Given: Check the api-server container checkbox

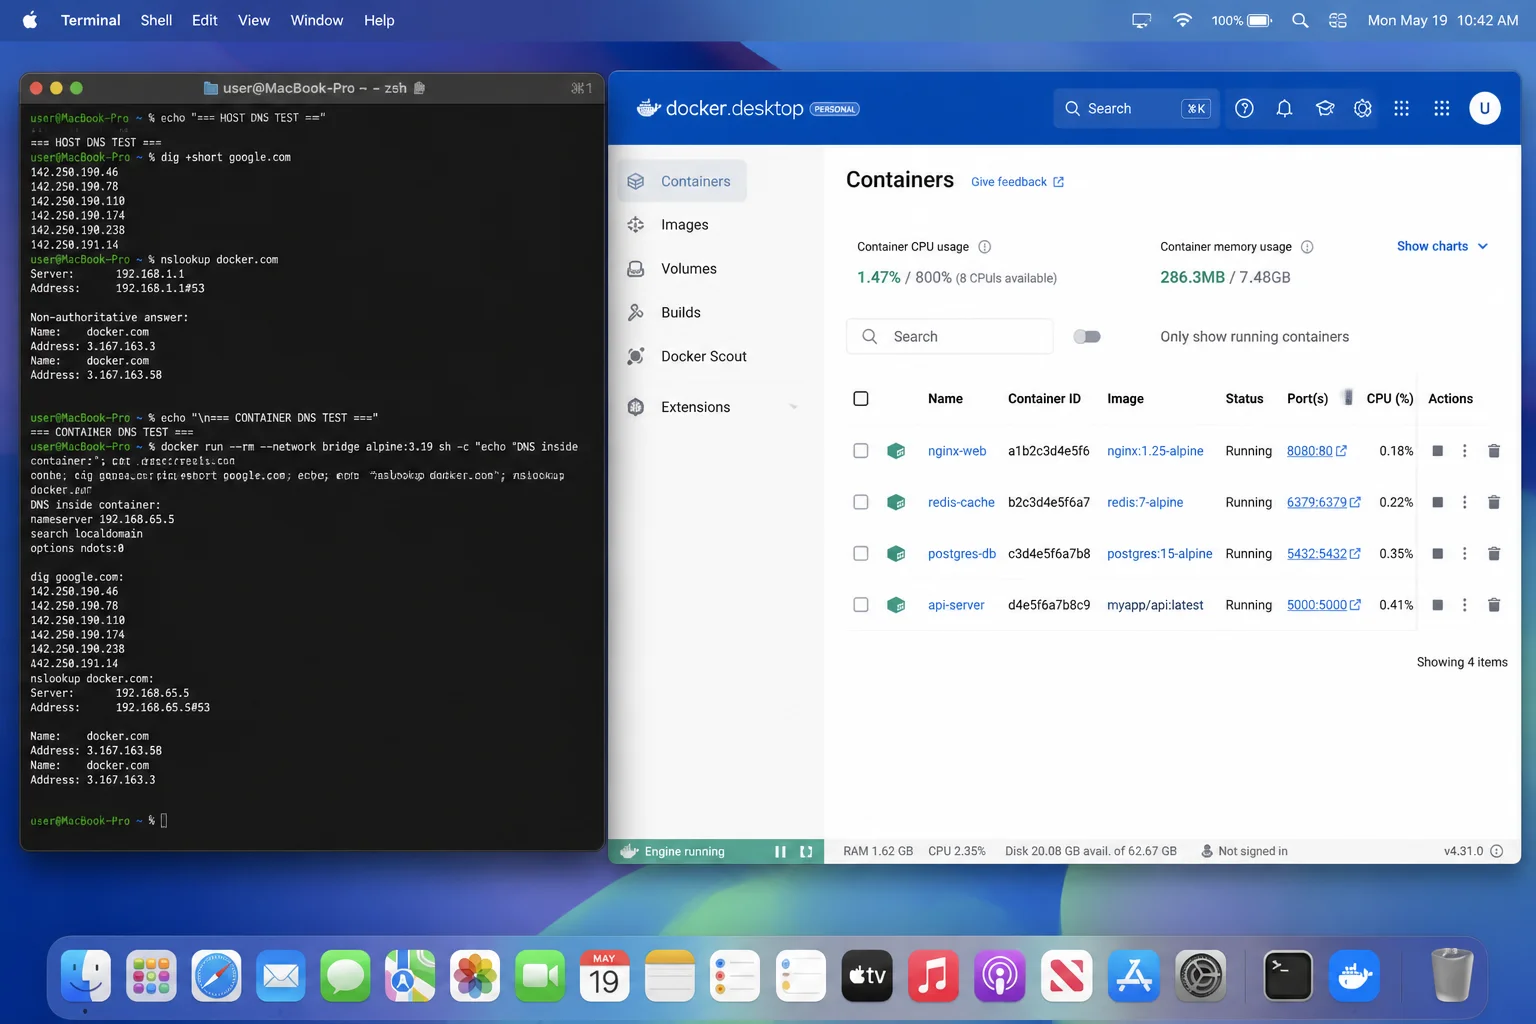Looking at the screenshot, I should 860,605.
